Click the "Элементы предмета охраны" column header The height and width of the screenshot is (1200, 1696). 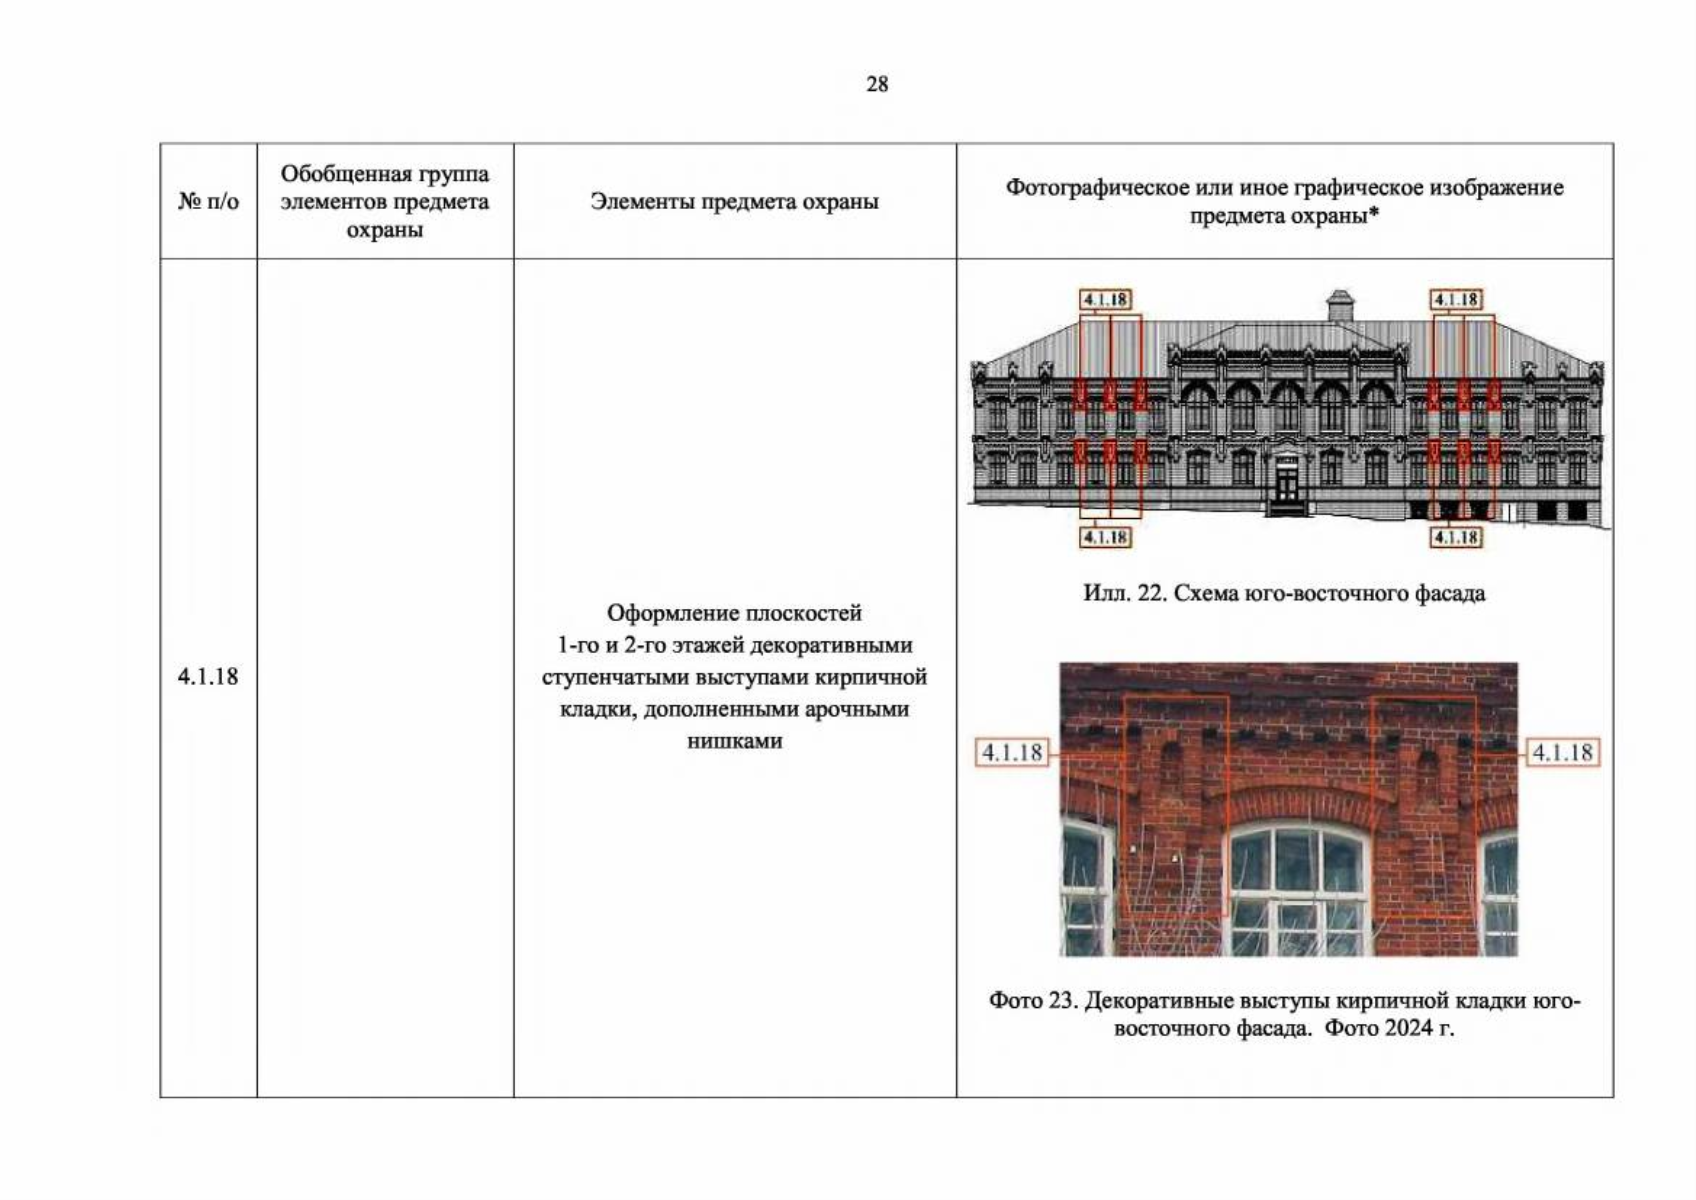[734, 201]
